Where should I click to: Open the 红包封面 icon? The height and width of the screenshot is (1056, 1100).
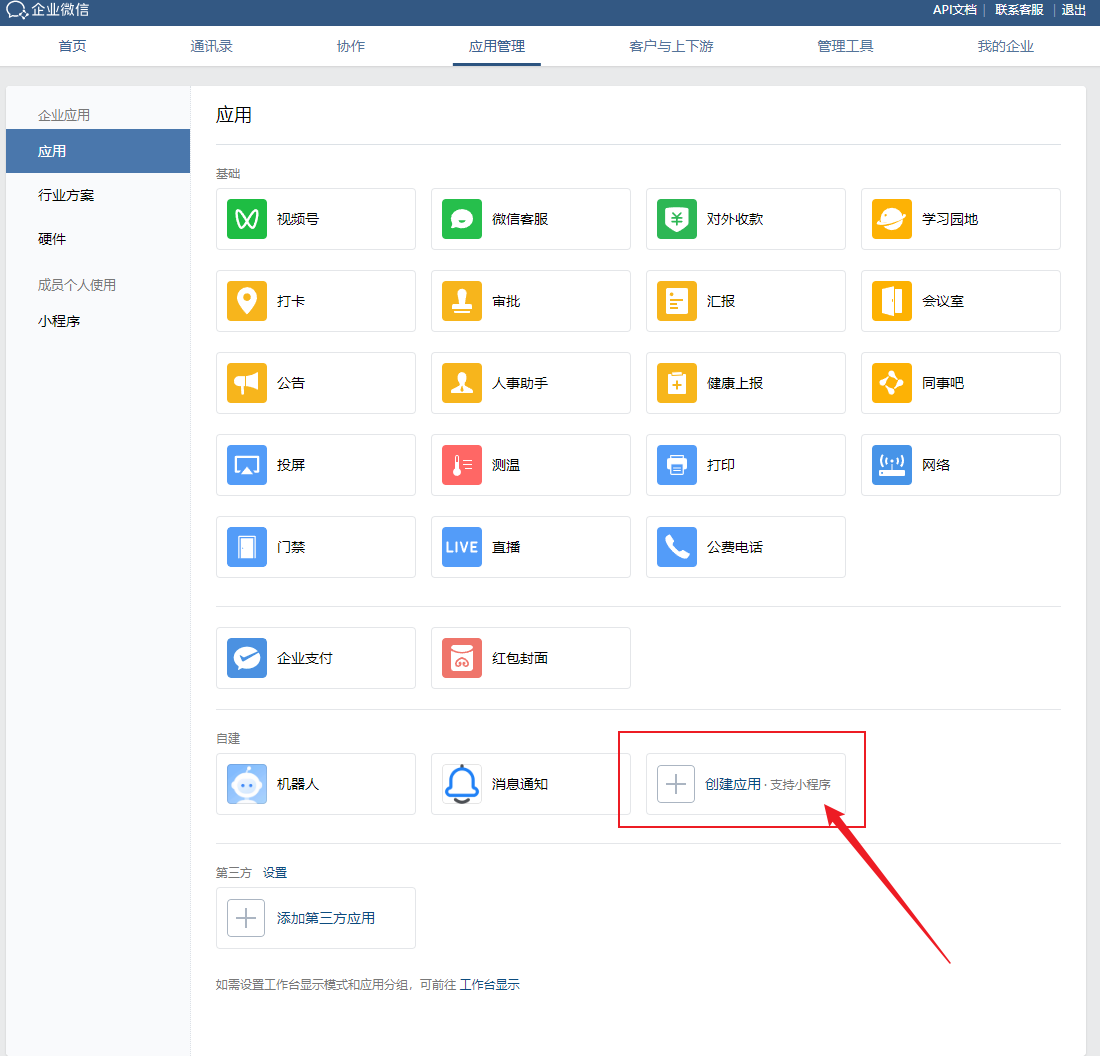(x=462, y=658)
